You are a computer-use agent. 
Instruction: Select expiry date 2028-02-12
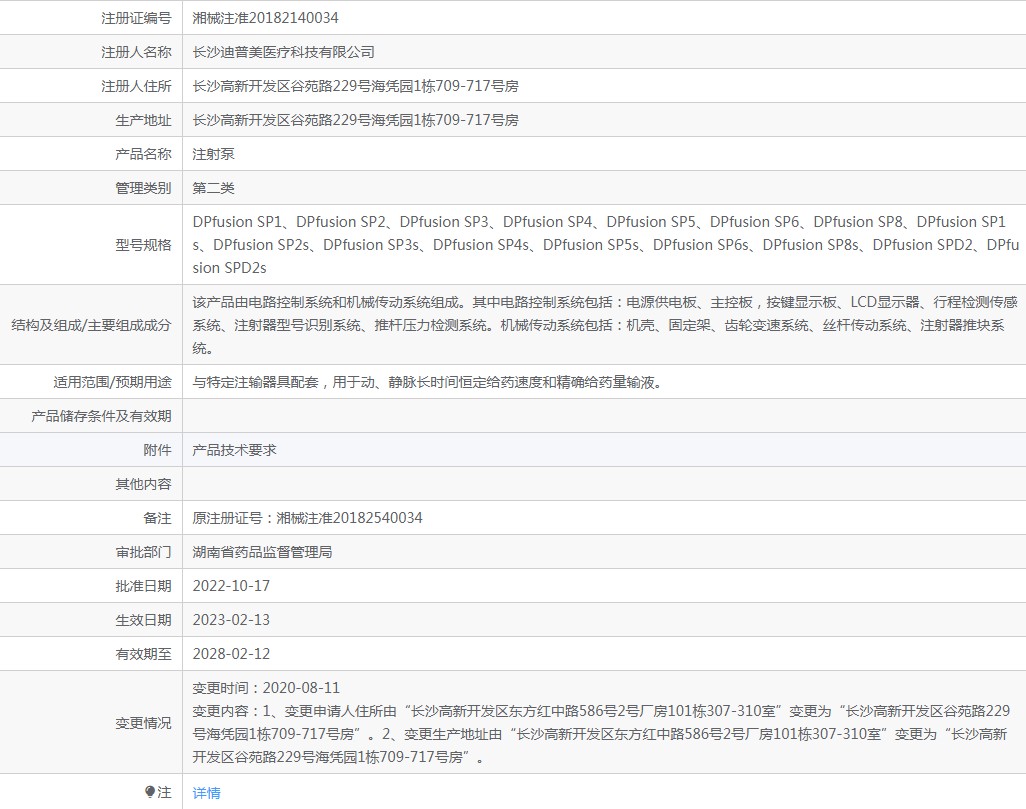point(231,654)
